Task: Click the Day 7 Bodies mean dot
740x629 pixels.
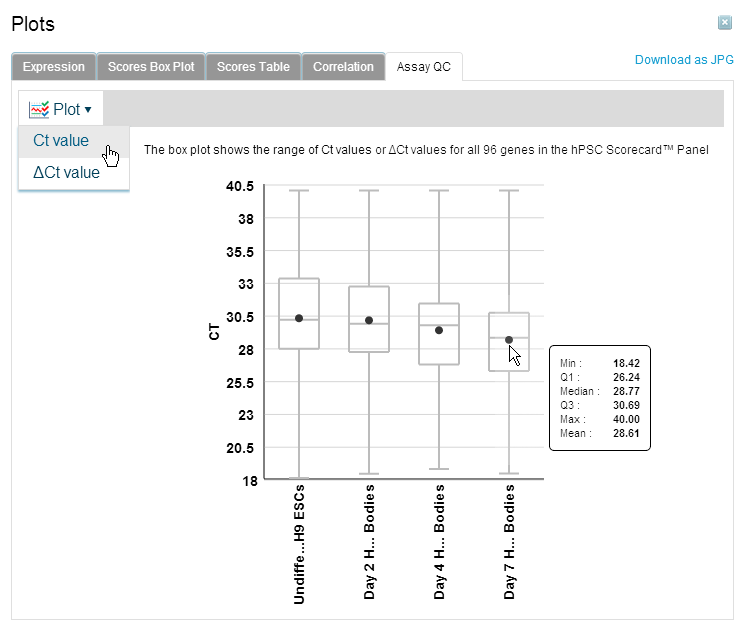Action: (x=509, y=340)
